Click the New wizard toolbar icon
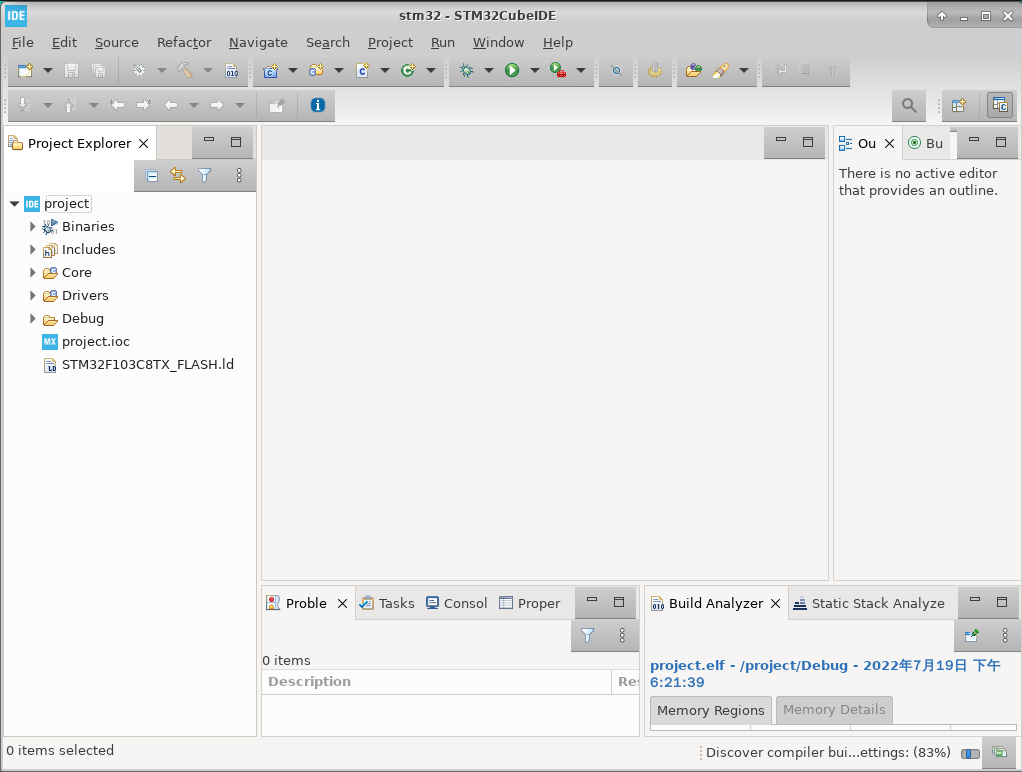This screenshot has width=1022, height=772. click(x=25, y=70)
